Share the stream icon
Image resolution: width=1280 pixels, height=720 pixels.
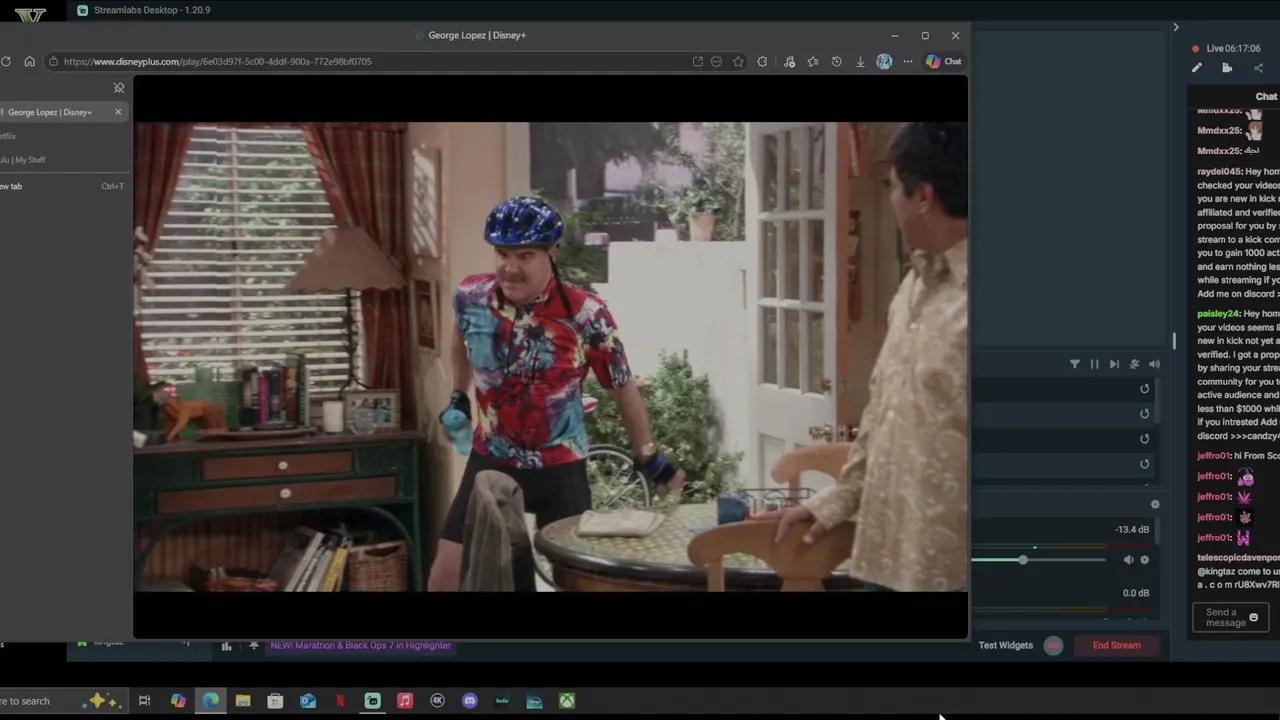point(1258,68)
